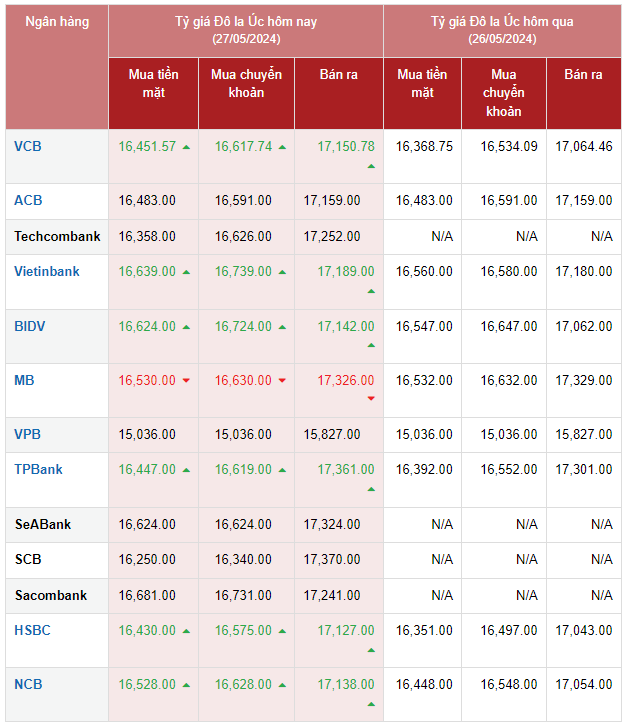Click the red down arrow beside MB 16,630.00
Screen dimensions: 629x727
[282, 381]
